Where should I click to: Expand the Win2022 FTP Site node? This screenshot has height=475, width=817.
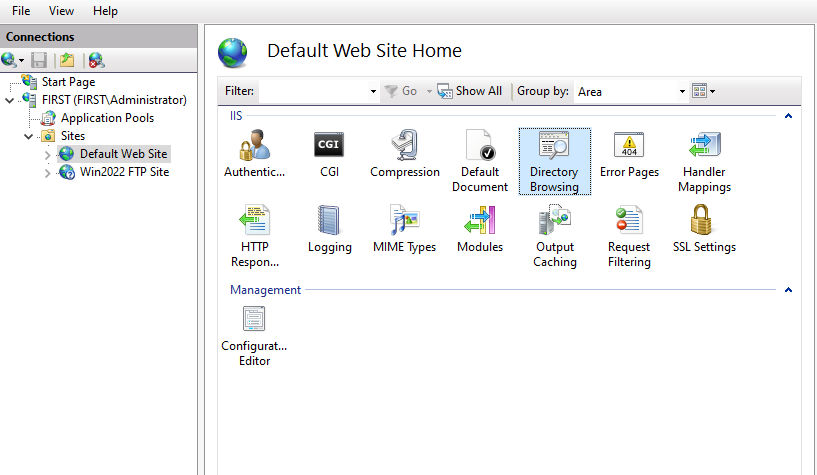[x=47, y=173]
